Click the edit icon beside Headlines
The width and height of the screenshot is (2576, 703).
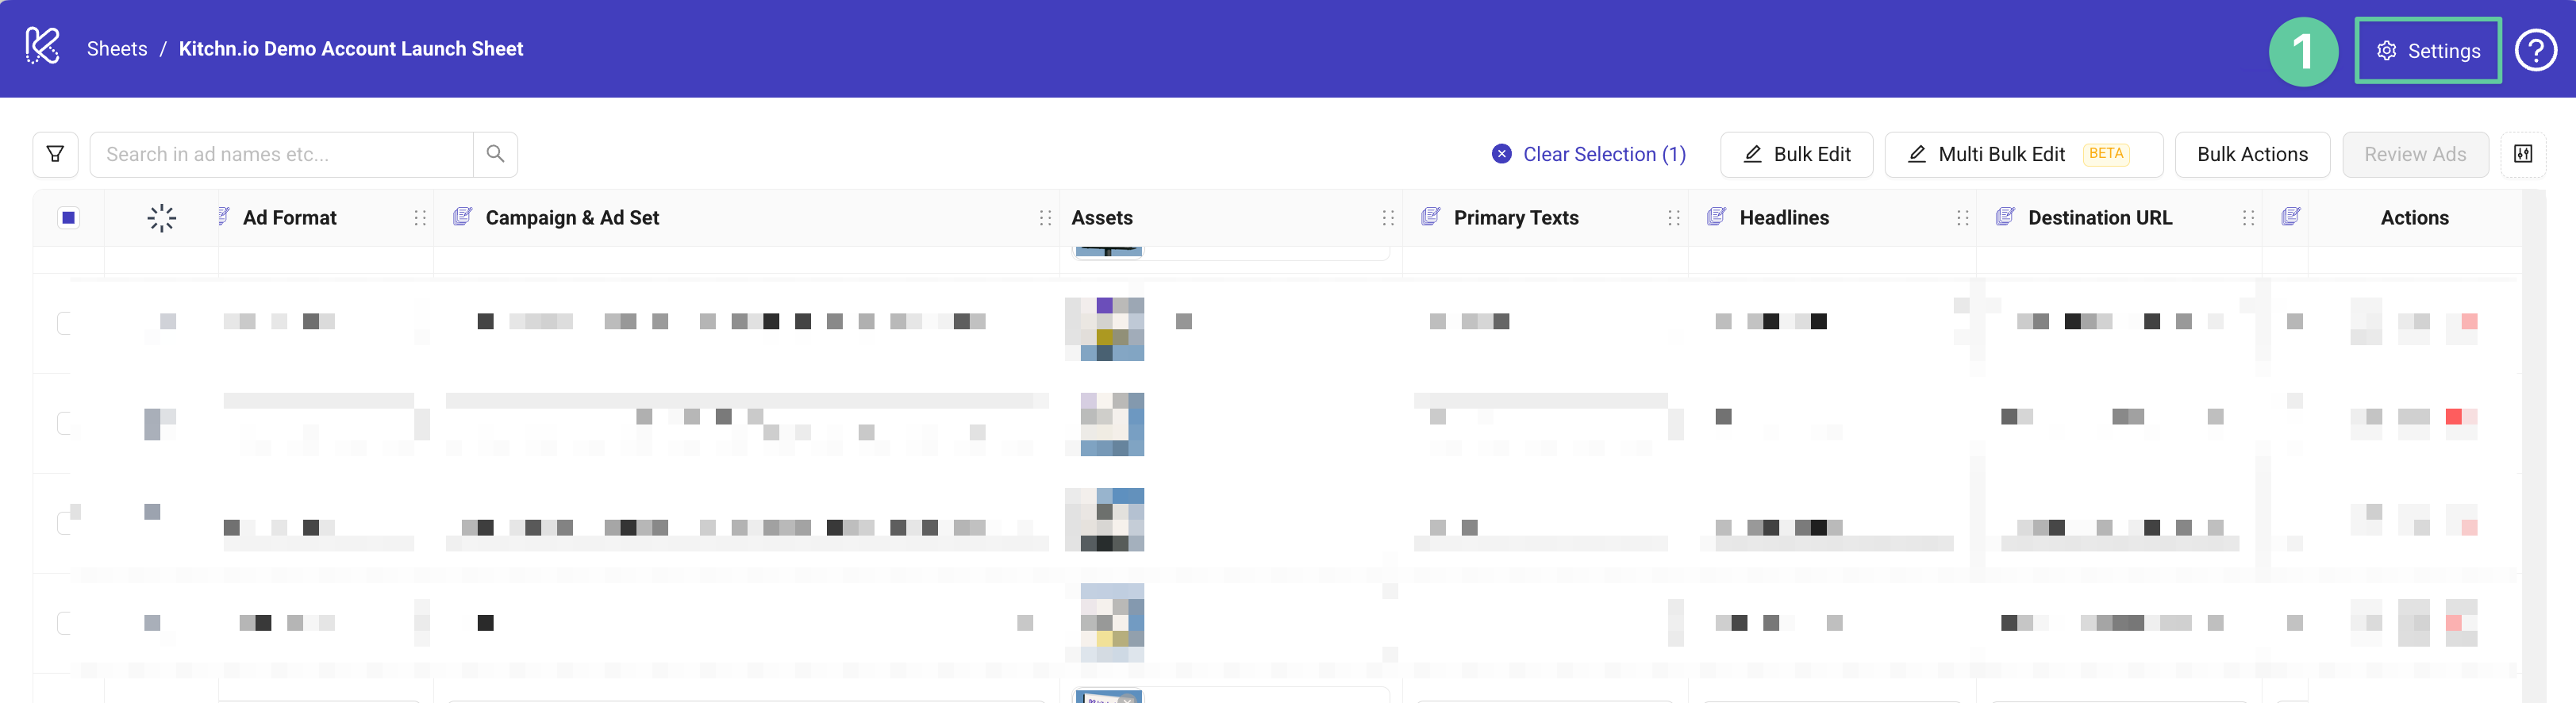click(1716, 217)
